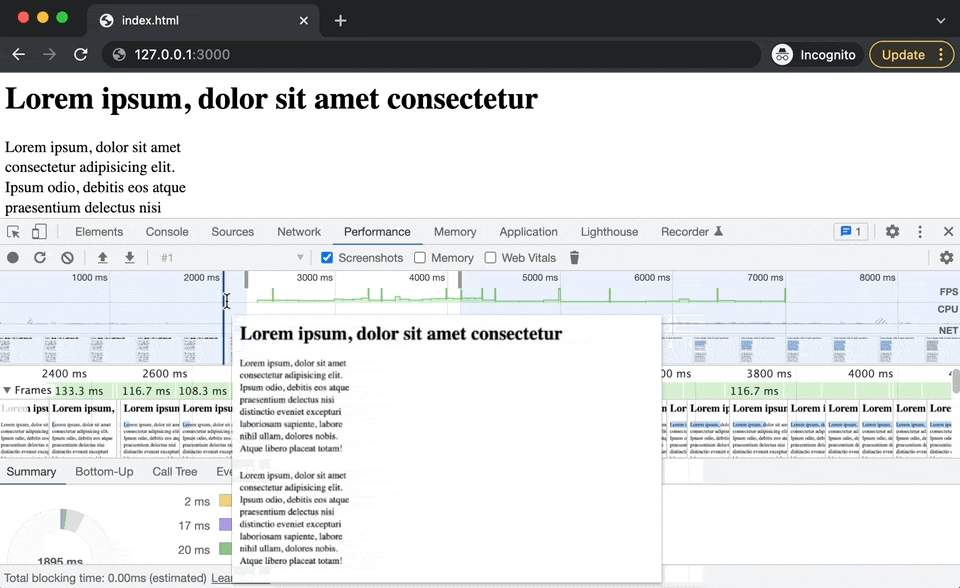
Task: Toggle the device toolbar icon
Action: [x=39, y=232]
